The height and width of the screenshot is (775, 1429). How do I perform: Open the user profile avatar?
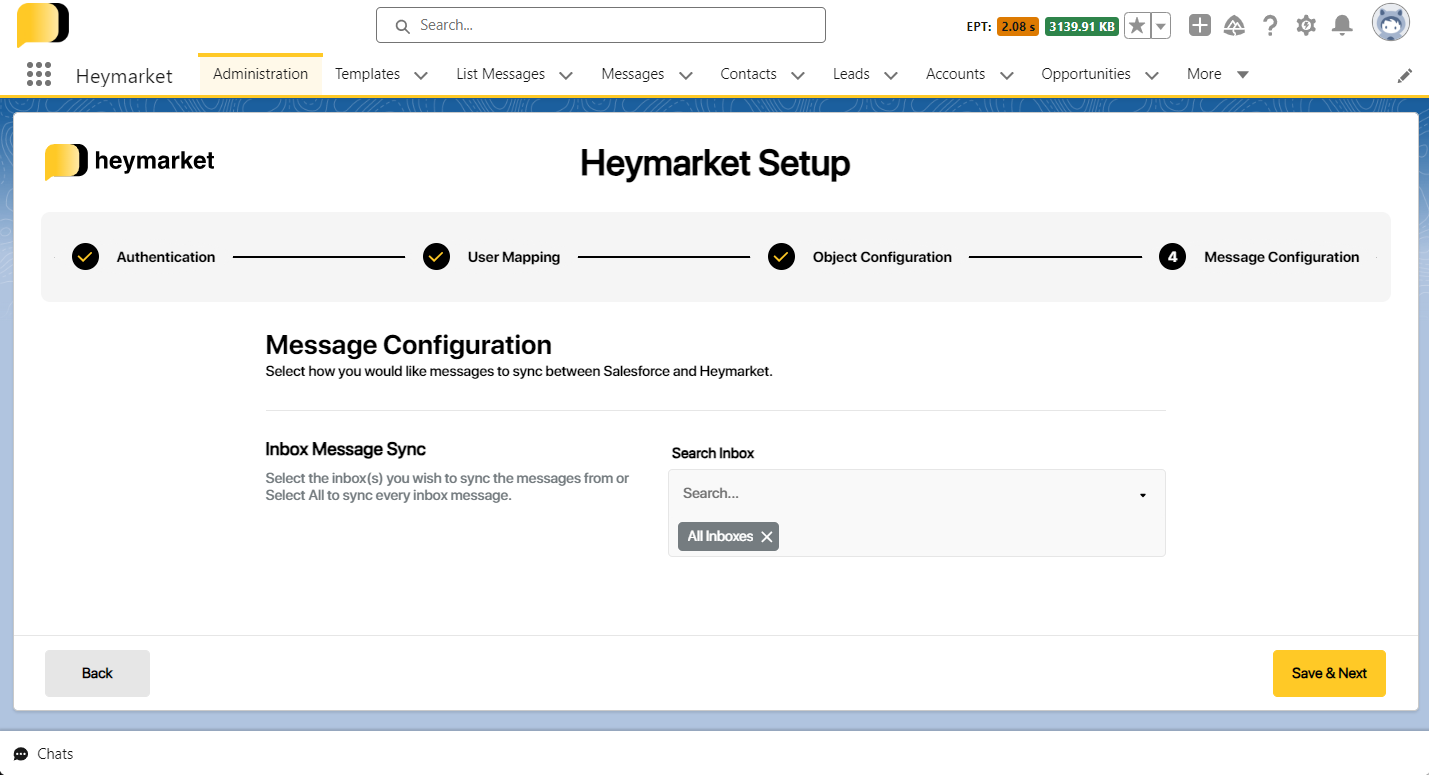click(1391, 23)
